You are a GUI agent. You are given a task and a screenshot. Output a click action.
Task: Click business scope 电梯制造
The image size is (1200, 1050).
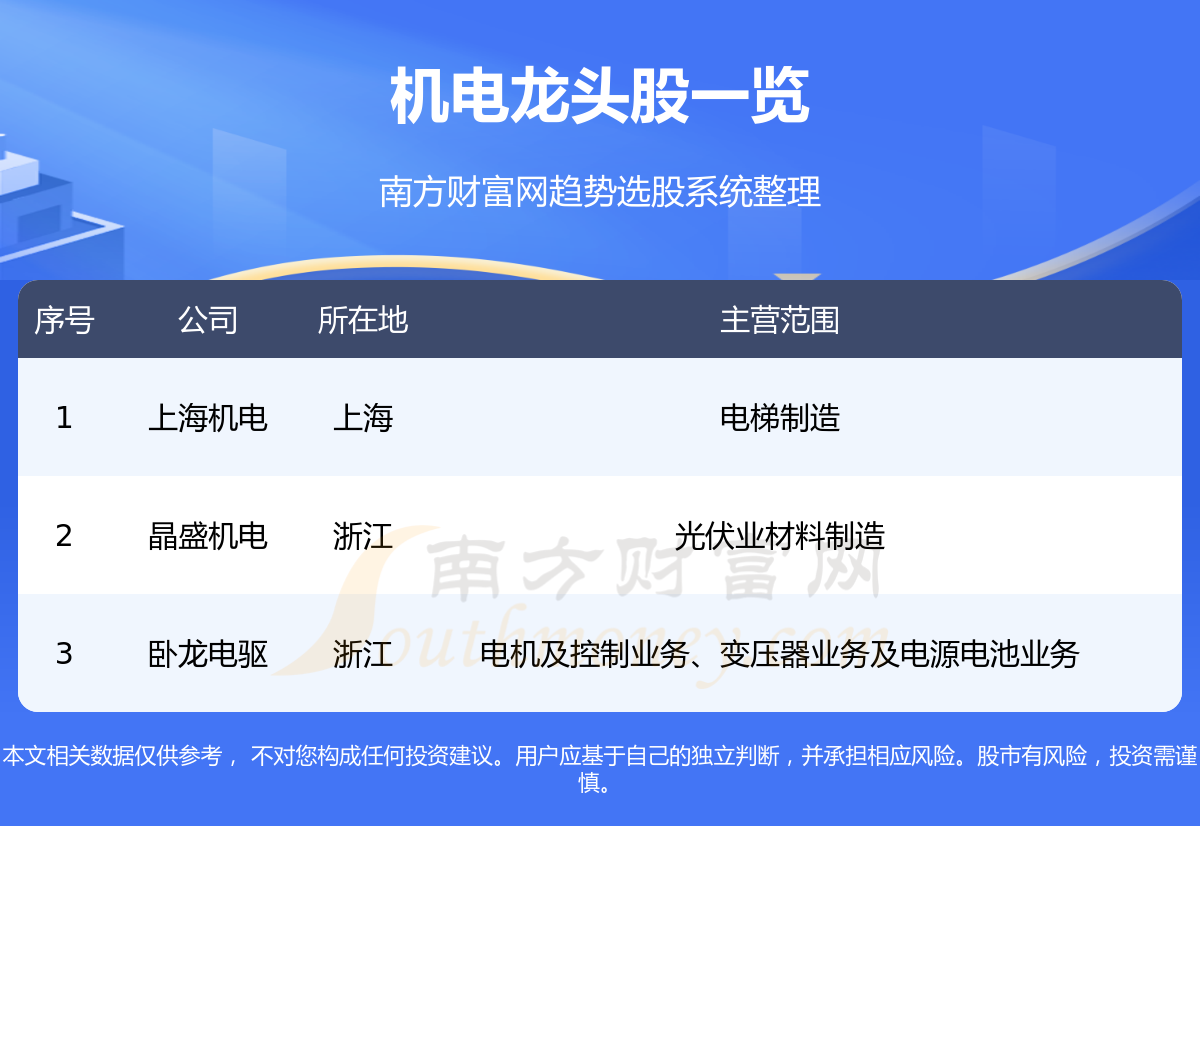point(780,417)
